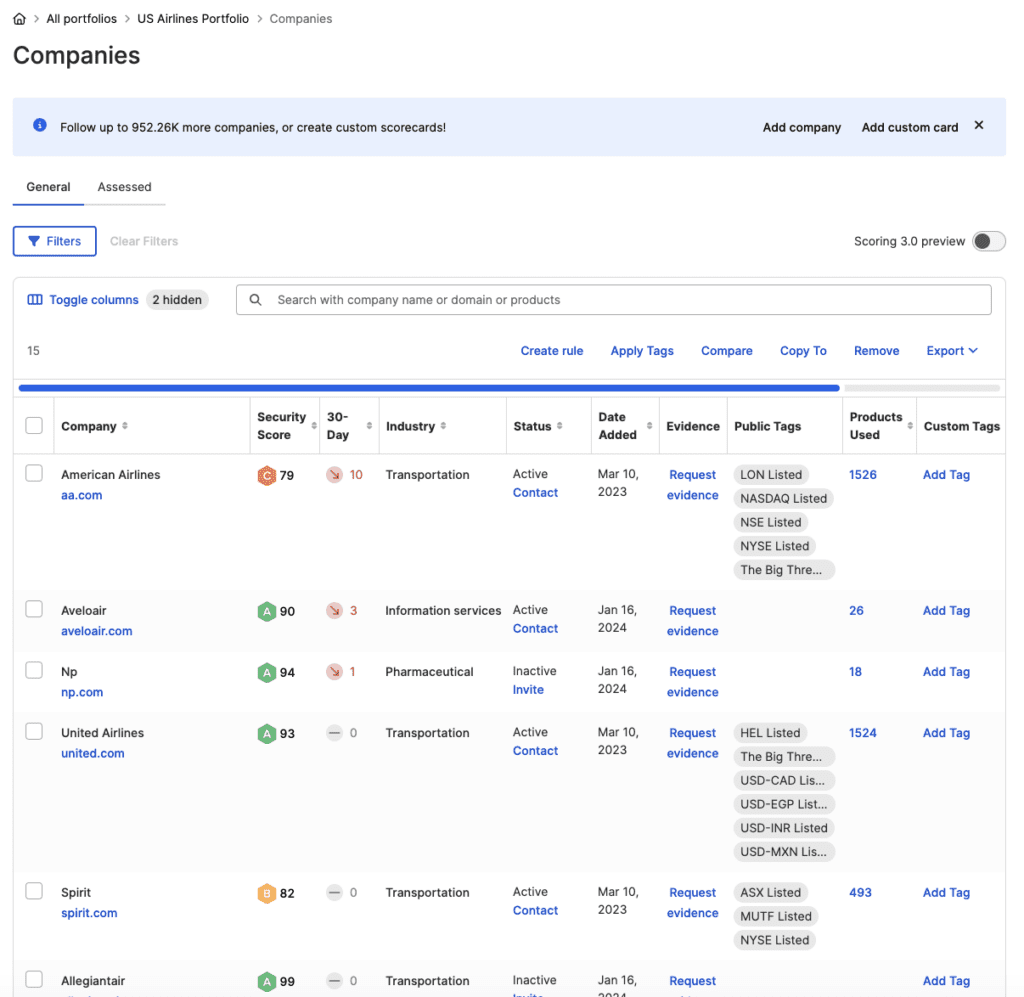Click the filter funnel icon
Screen dimensions: 1024x997
click(x=34, y=241)
